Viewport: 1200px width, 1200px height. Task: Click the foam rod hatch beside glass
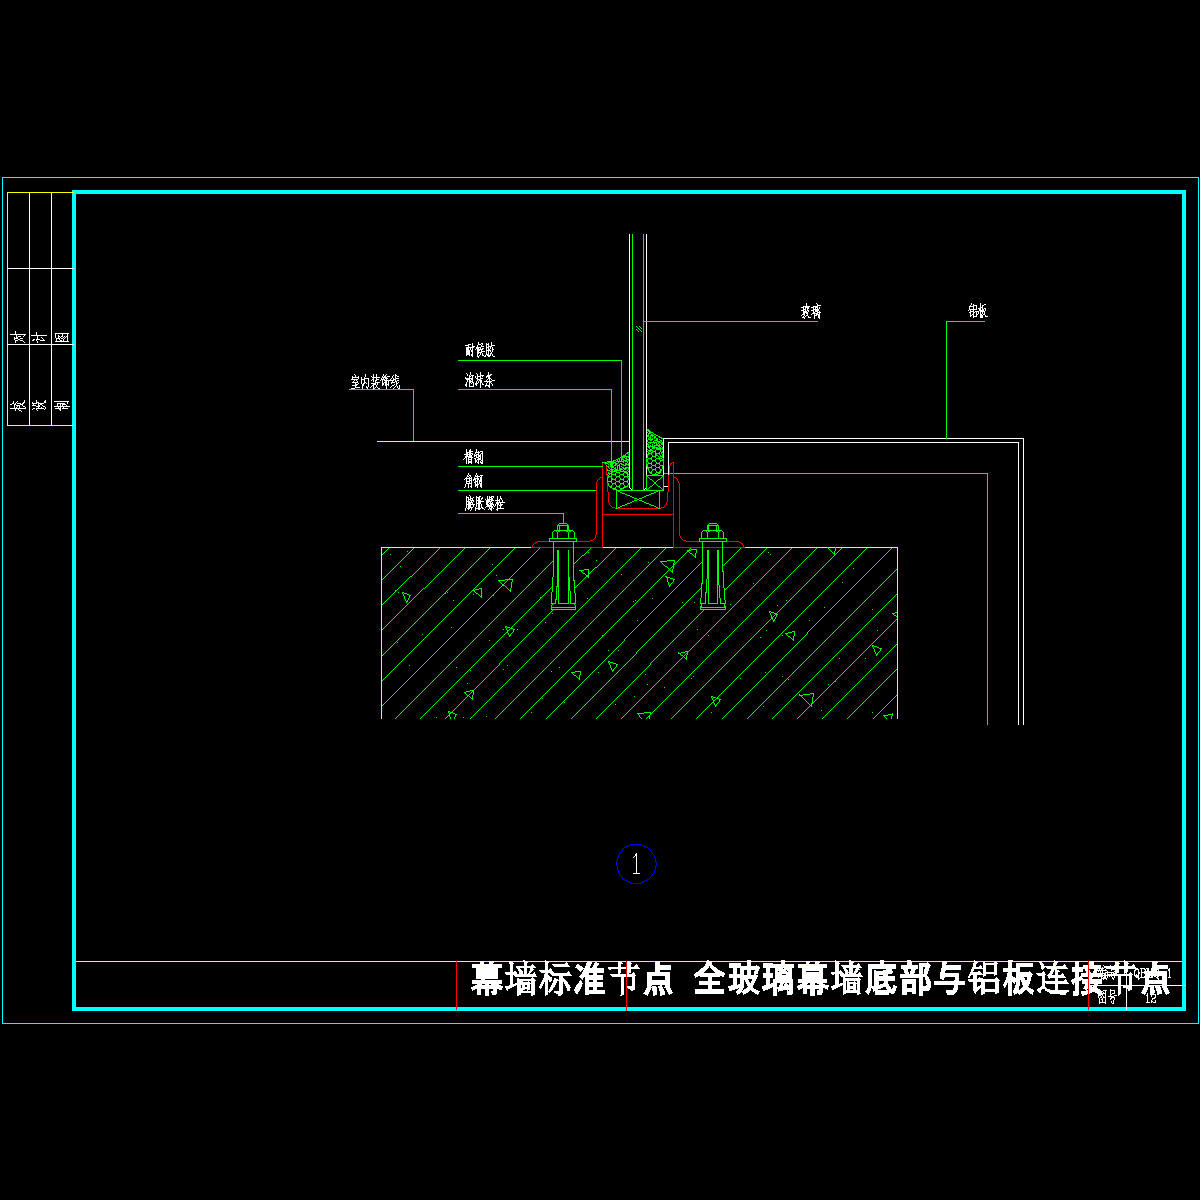656,458
